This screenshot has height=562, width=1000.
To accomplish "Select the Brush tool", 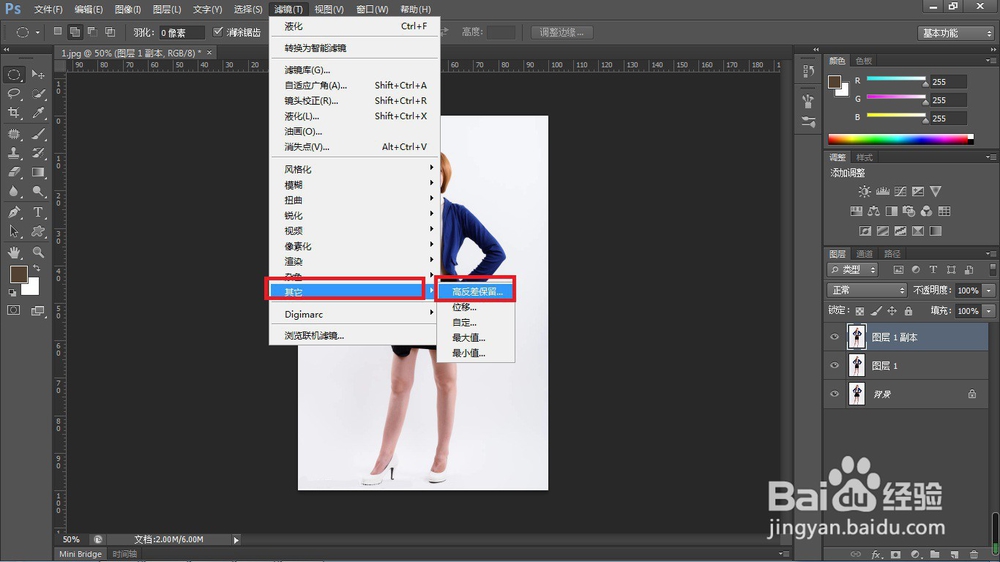I will click(38, 134).
